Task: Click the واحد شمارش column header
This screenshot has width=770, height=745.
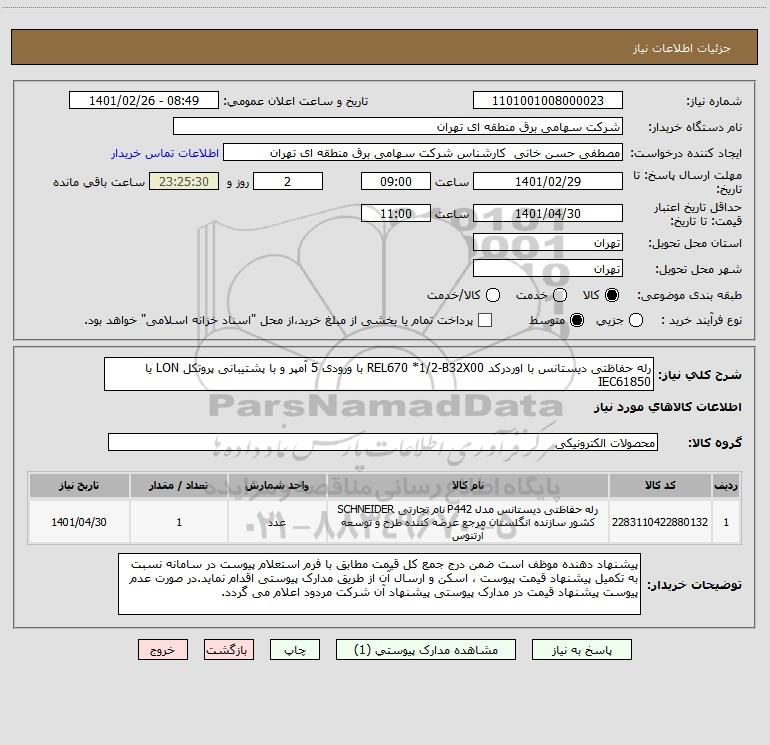Action: pyautogui.click(x=277, y=485)
